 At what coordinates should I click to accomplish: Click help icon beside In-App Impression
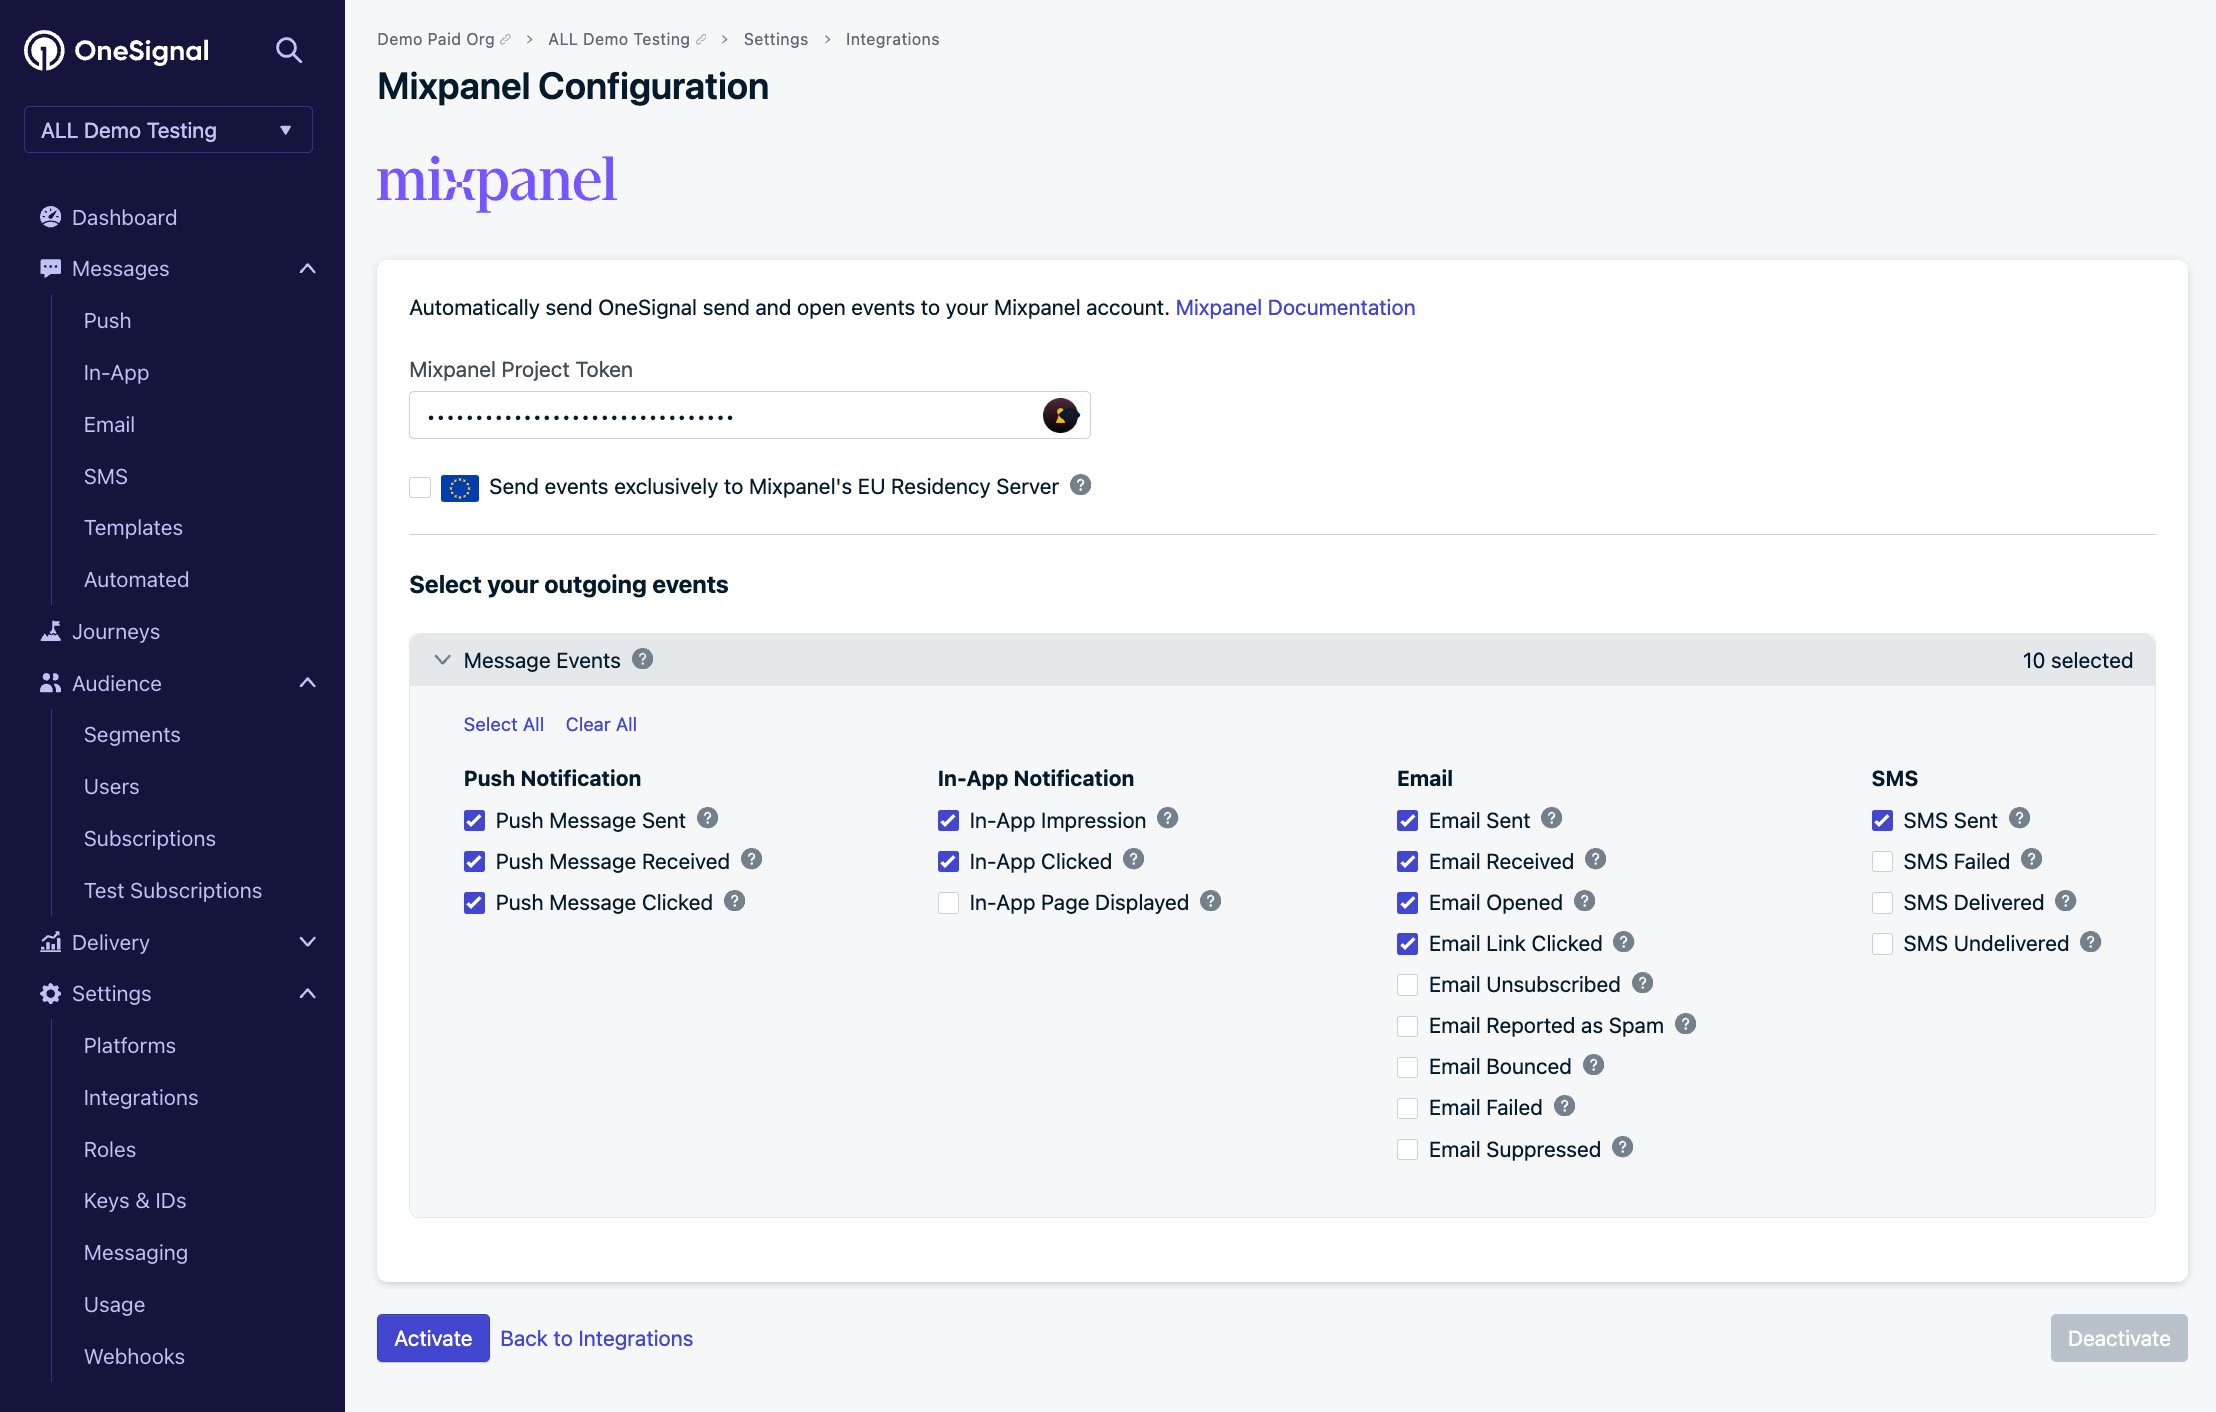click(x=1168, y=818)
